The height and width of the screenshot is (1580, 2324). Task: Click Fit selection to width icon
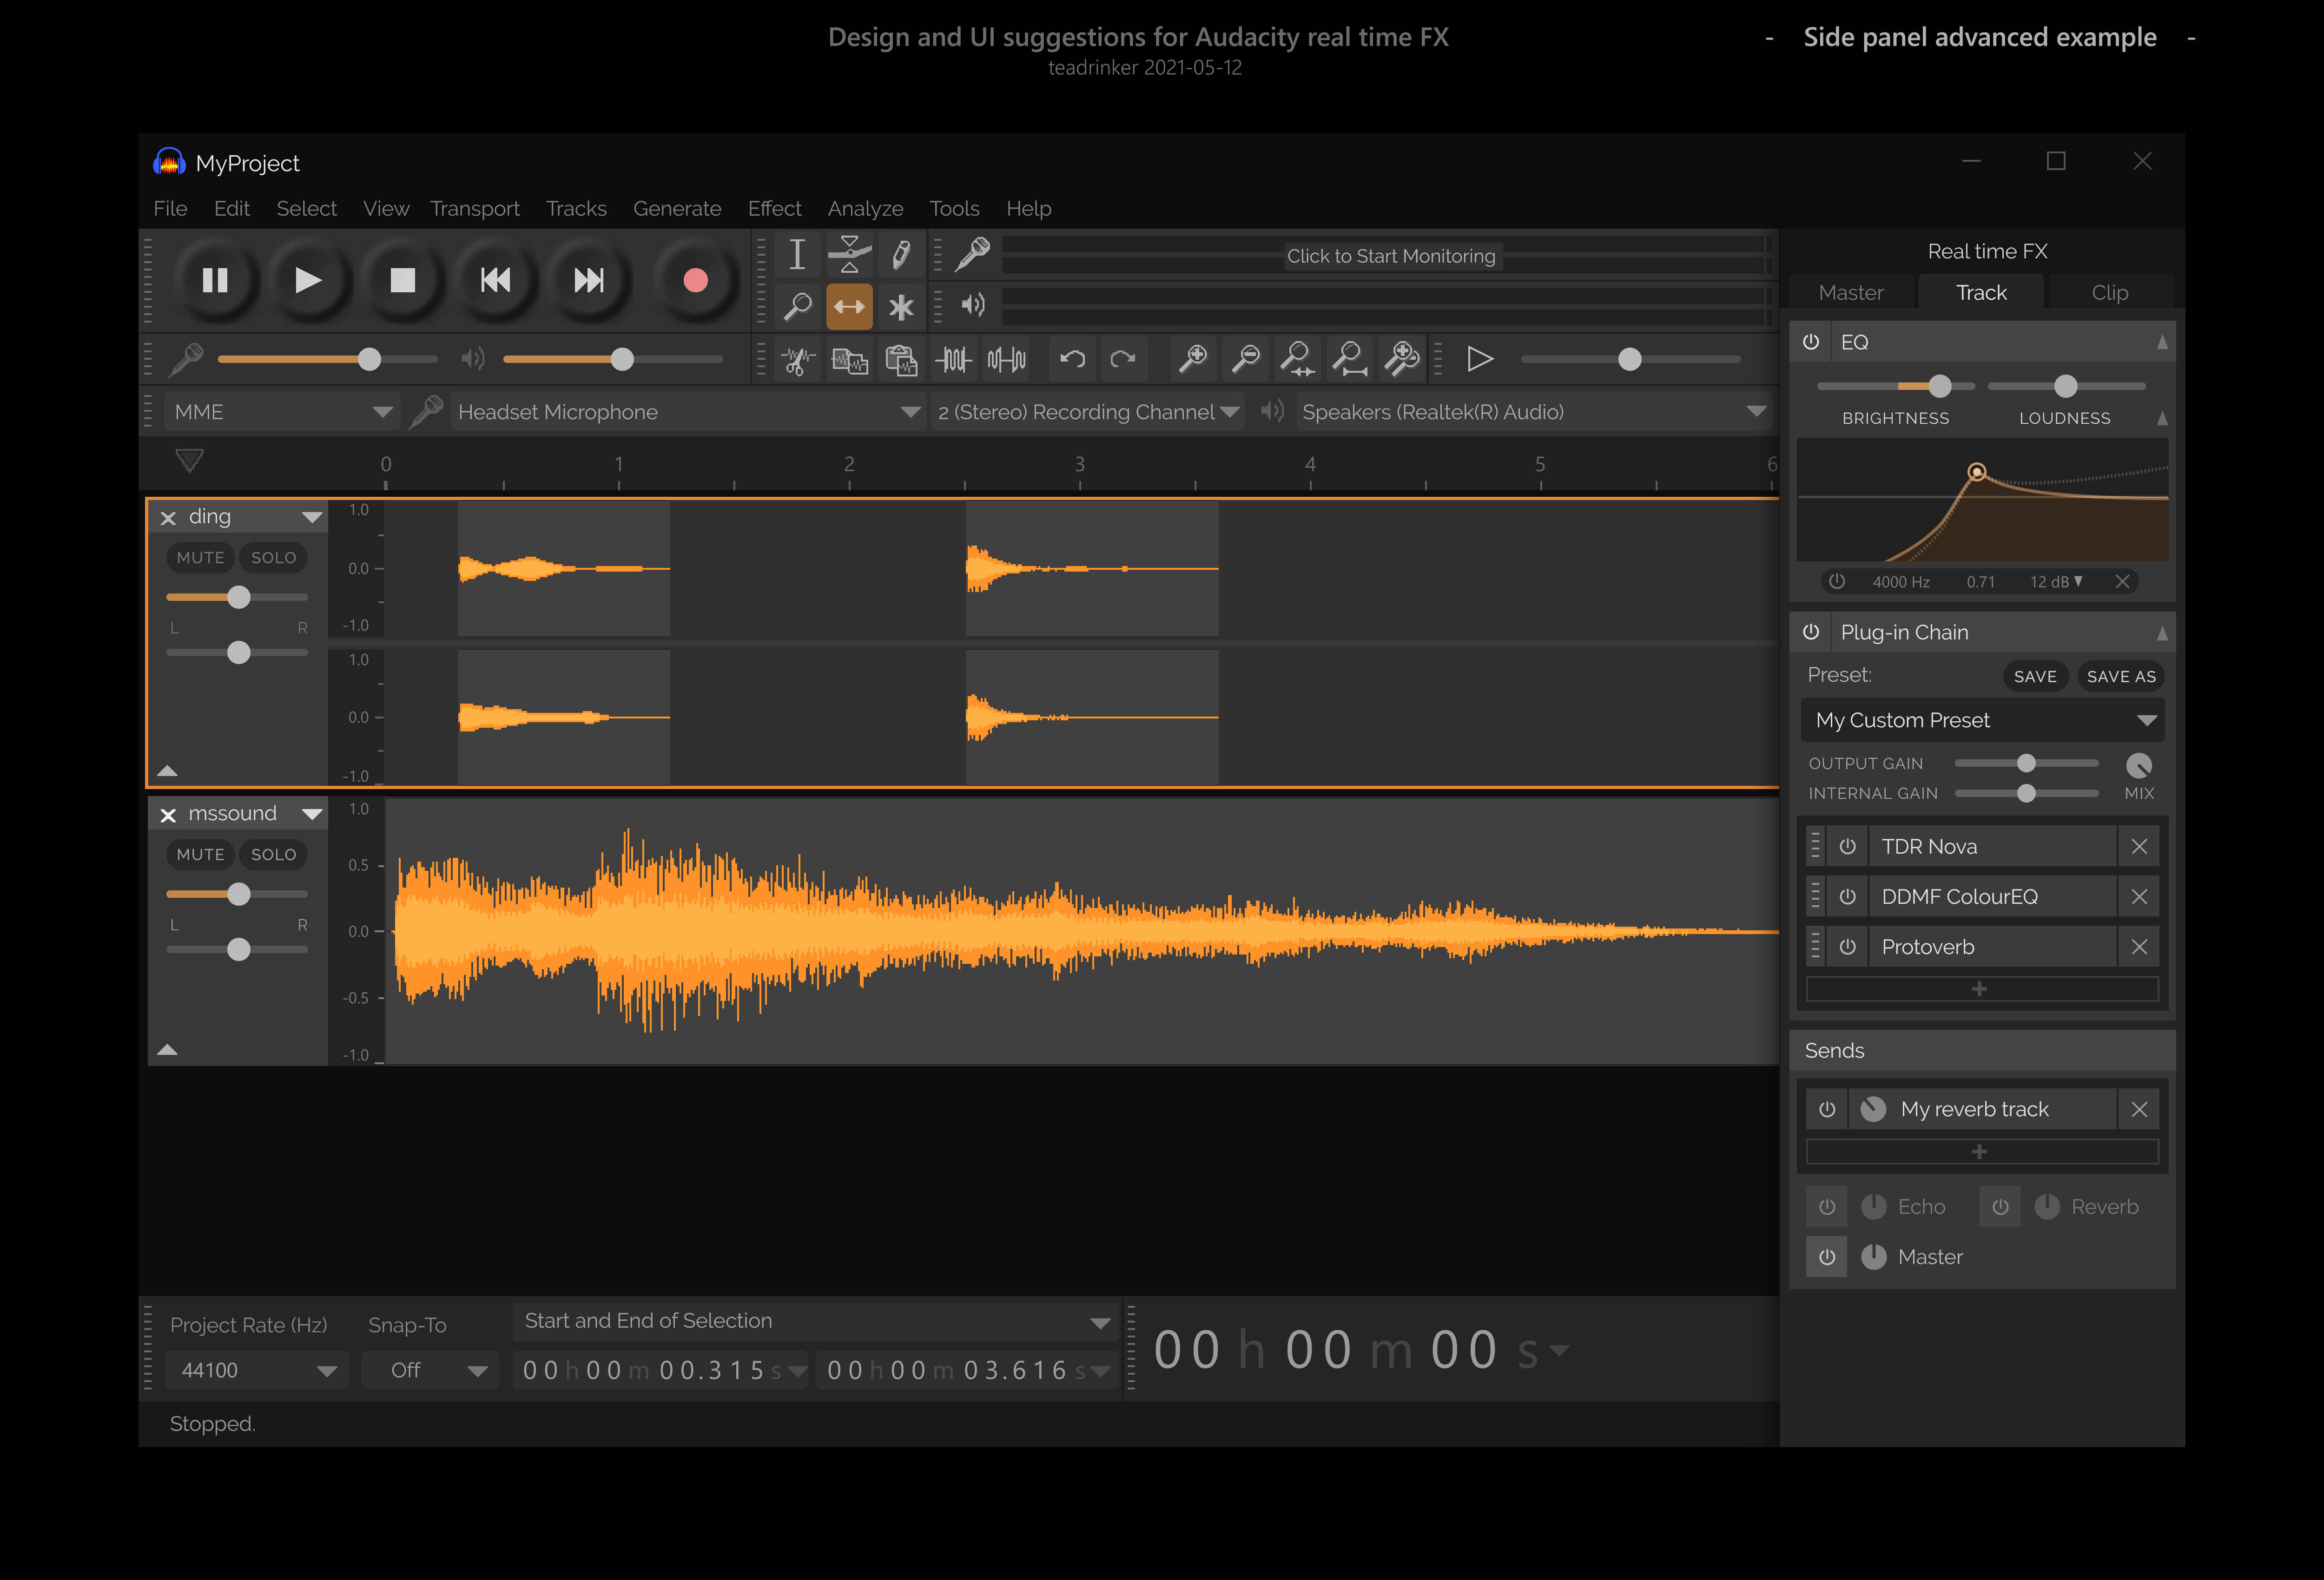point(1298,359)
